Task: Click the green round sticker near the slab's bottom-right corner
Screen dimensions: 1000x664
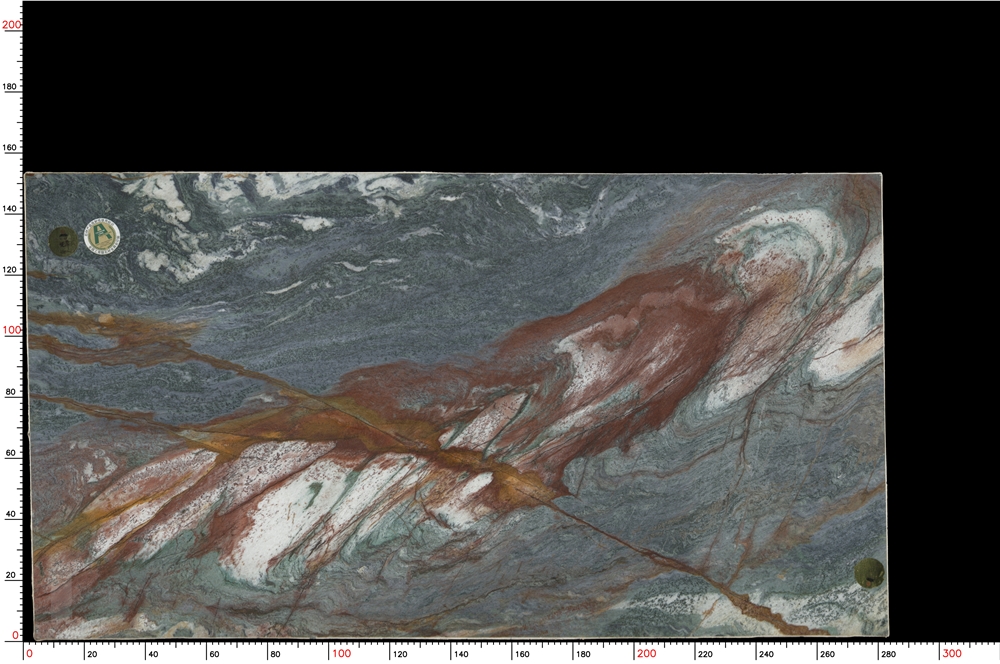Action: (x=869, y=573)
